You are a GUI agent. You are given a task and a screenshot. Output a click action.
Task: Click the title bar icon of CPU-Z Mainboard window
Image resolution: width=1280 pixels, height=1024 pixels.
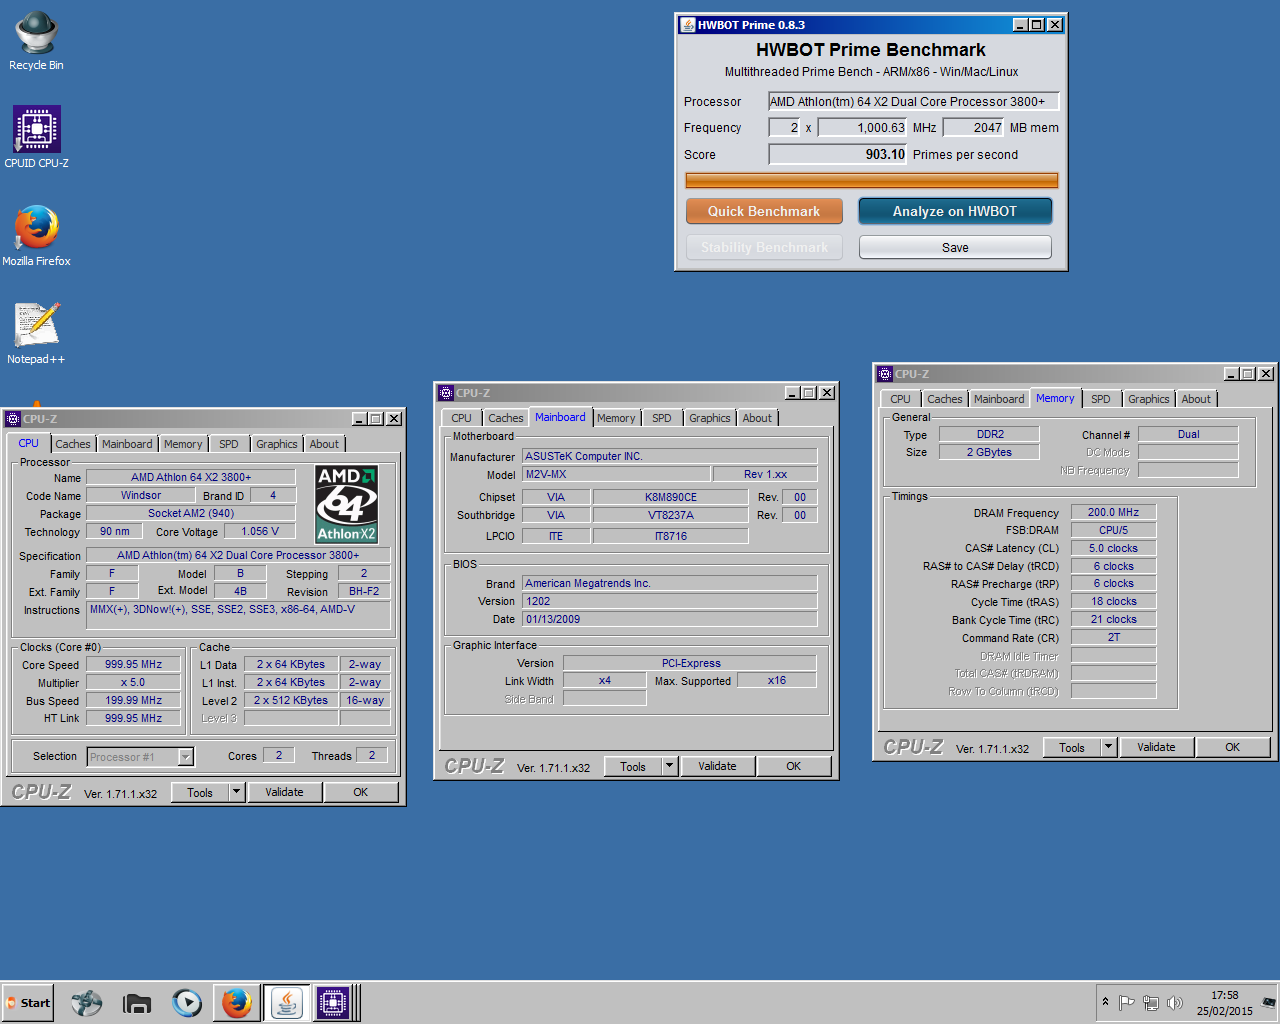point(446,393)
